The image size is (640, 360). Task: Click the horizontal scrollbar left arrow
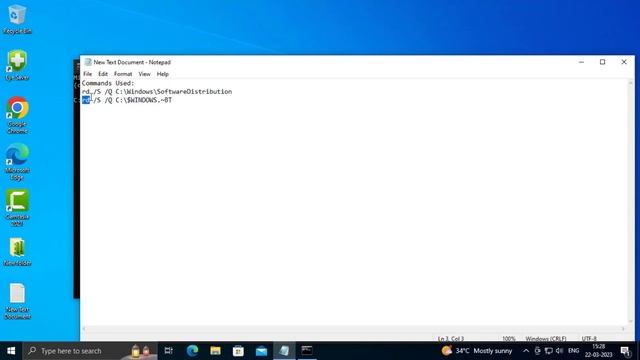pos(84,329)
